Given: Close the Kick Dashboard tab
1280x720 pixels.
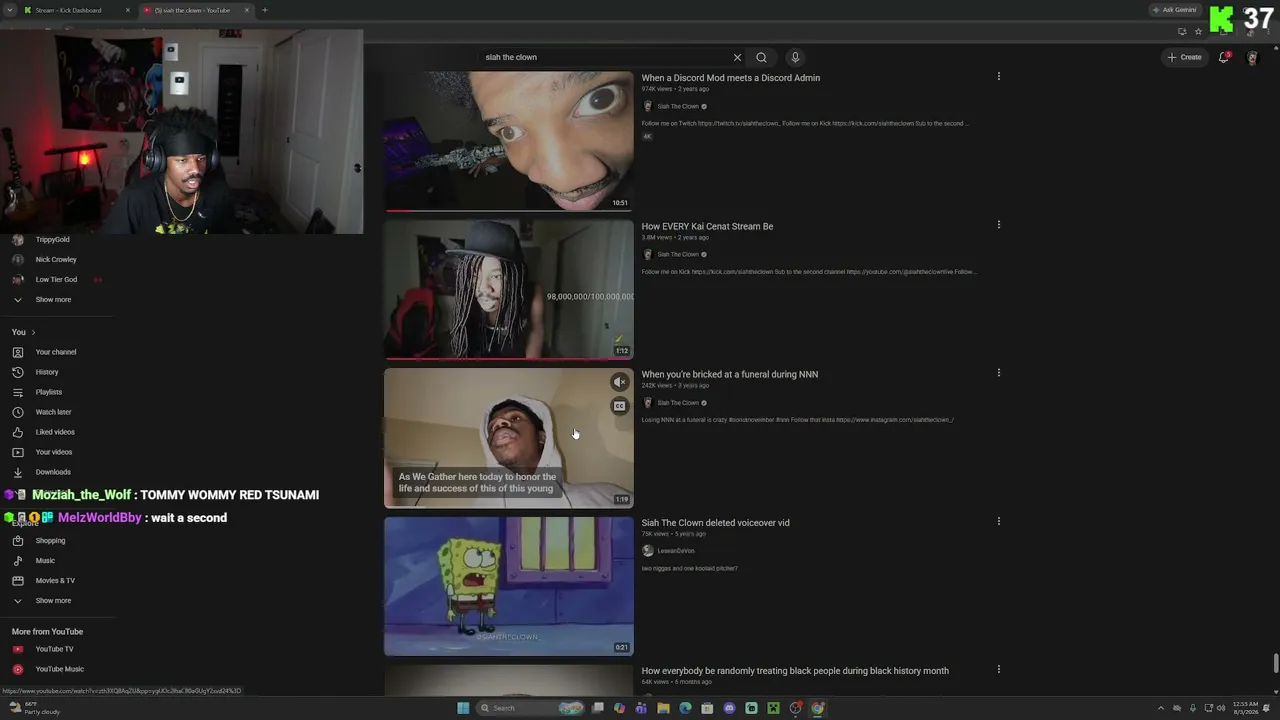Looking at the screenshot, I should 128,10.
